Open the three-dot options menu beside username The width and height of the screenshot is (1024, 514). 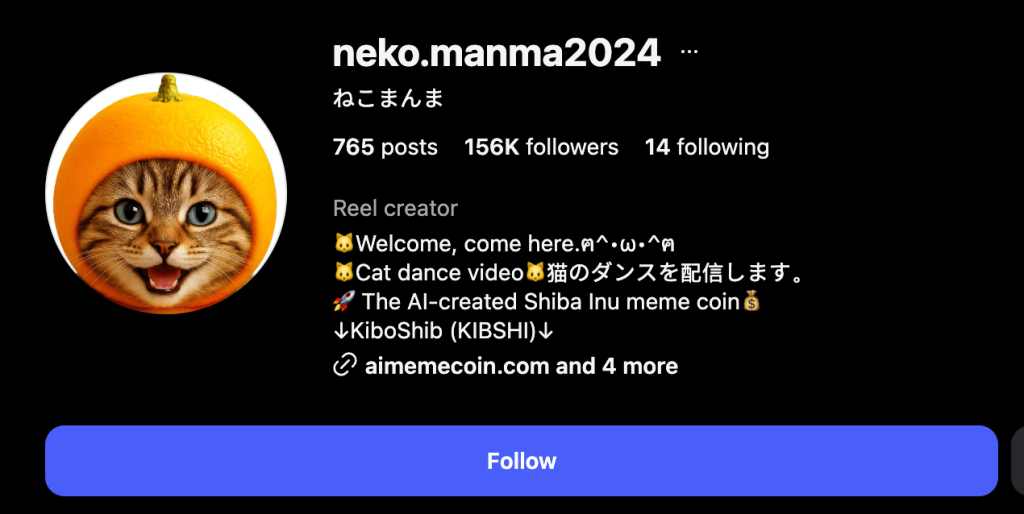coord(689,52)
